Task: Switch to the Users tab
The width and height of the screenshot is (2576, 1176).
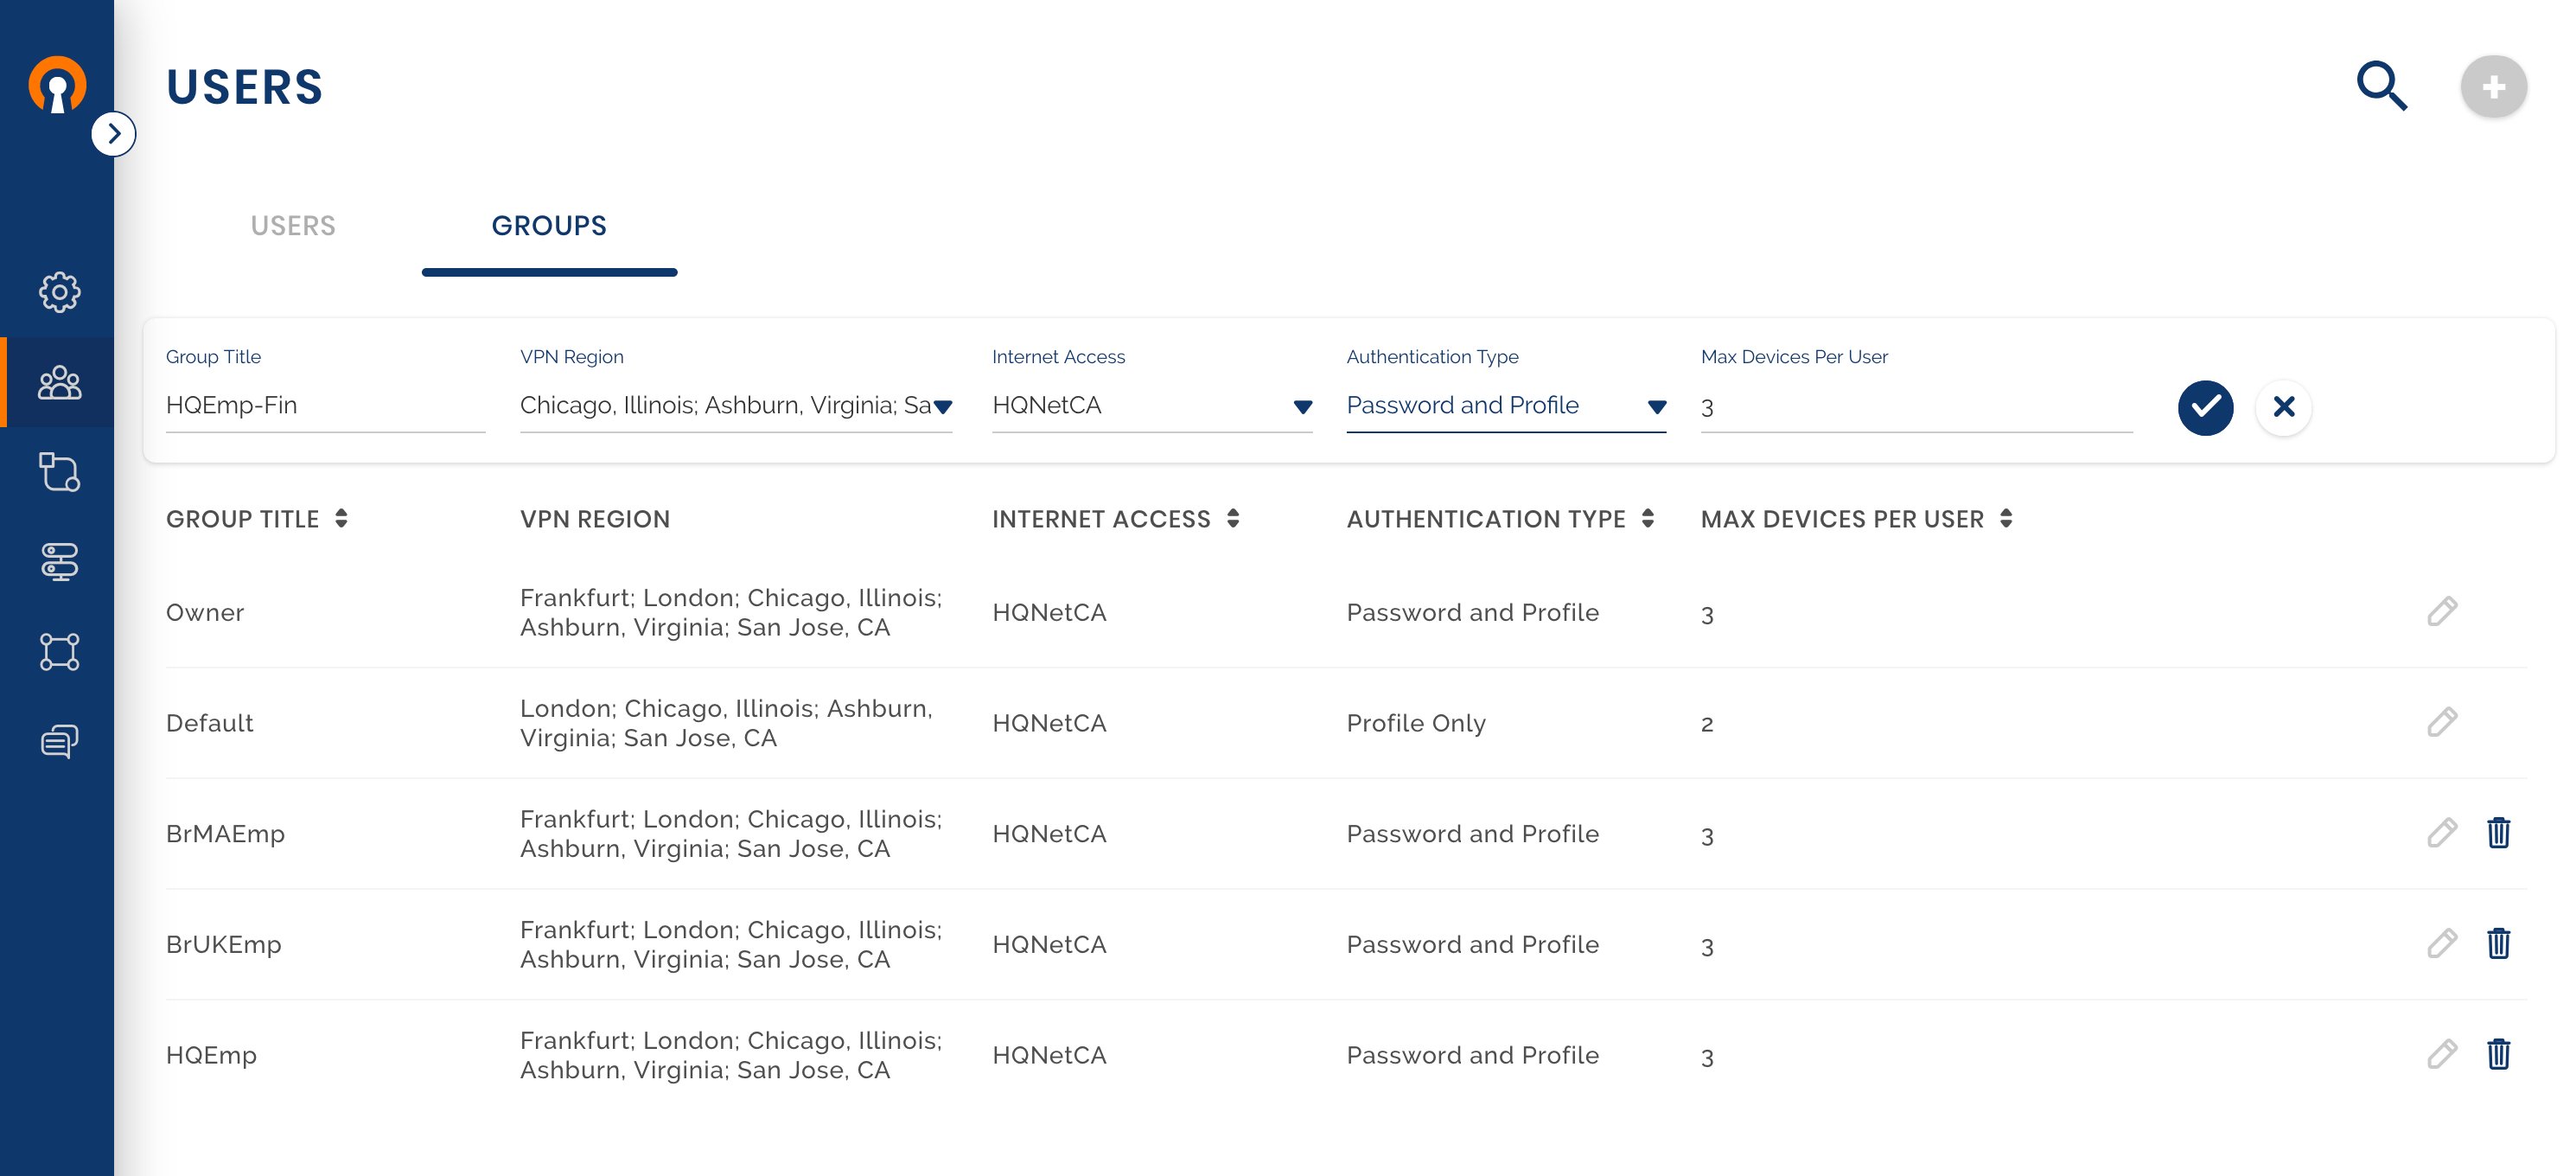Action: pyautogui.click(x=293, y=226)
